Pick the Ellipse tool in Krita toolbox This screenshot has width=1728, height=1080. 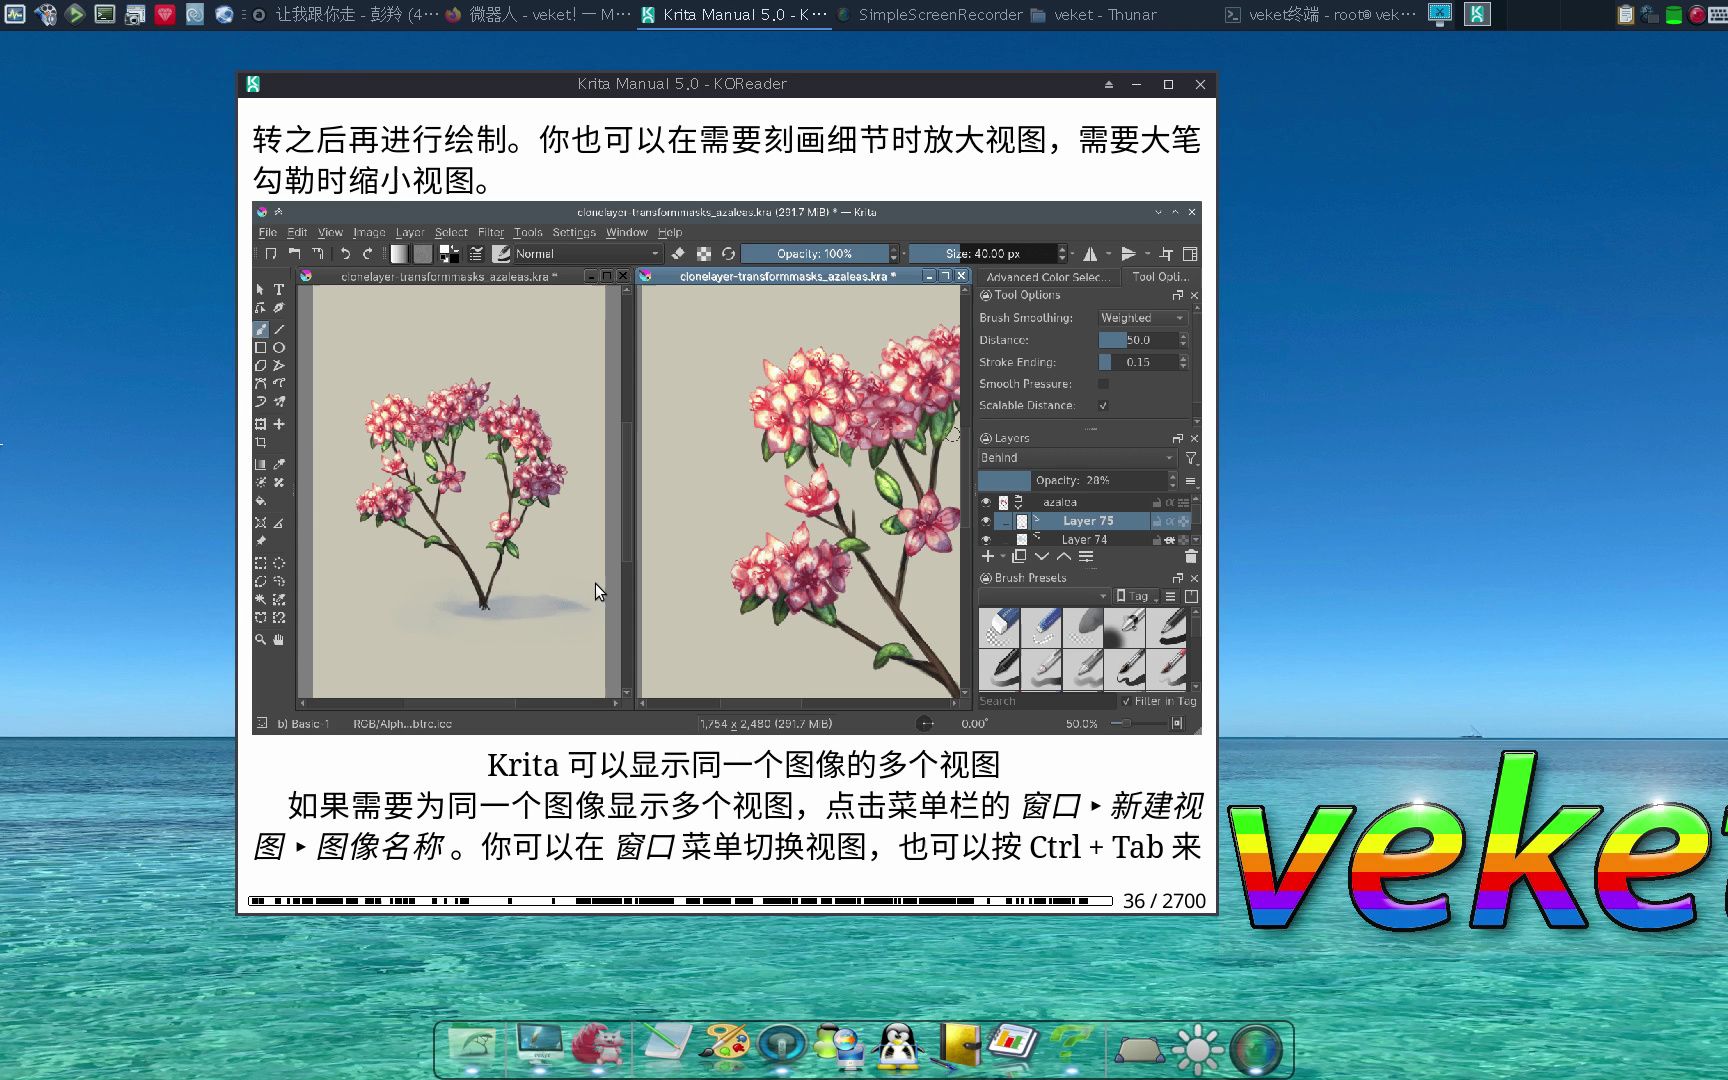(279, 347)
